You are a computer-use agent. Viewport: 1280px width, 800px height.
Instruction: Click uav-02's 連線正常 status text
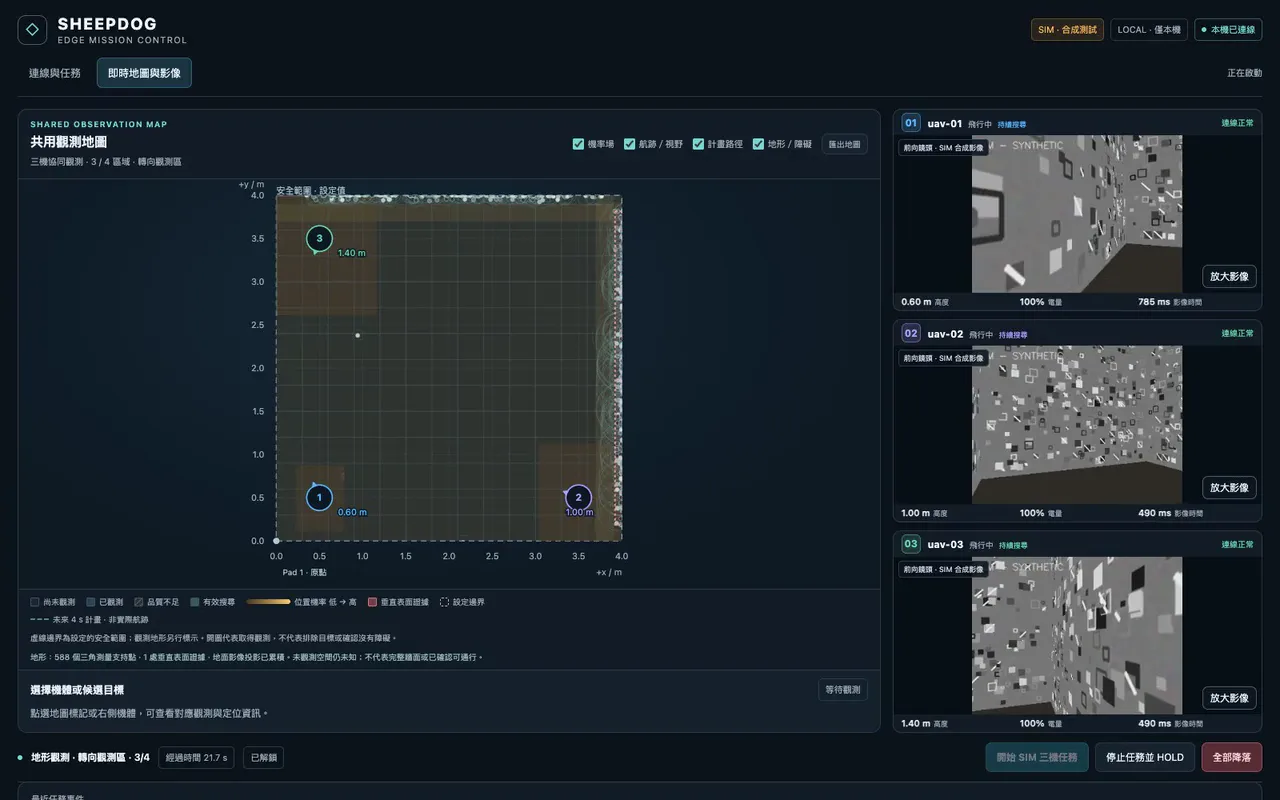click(1237, 334)
